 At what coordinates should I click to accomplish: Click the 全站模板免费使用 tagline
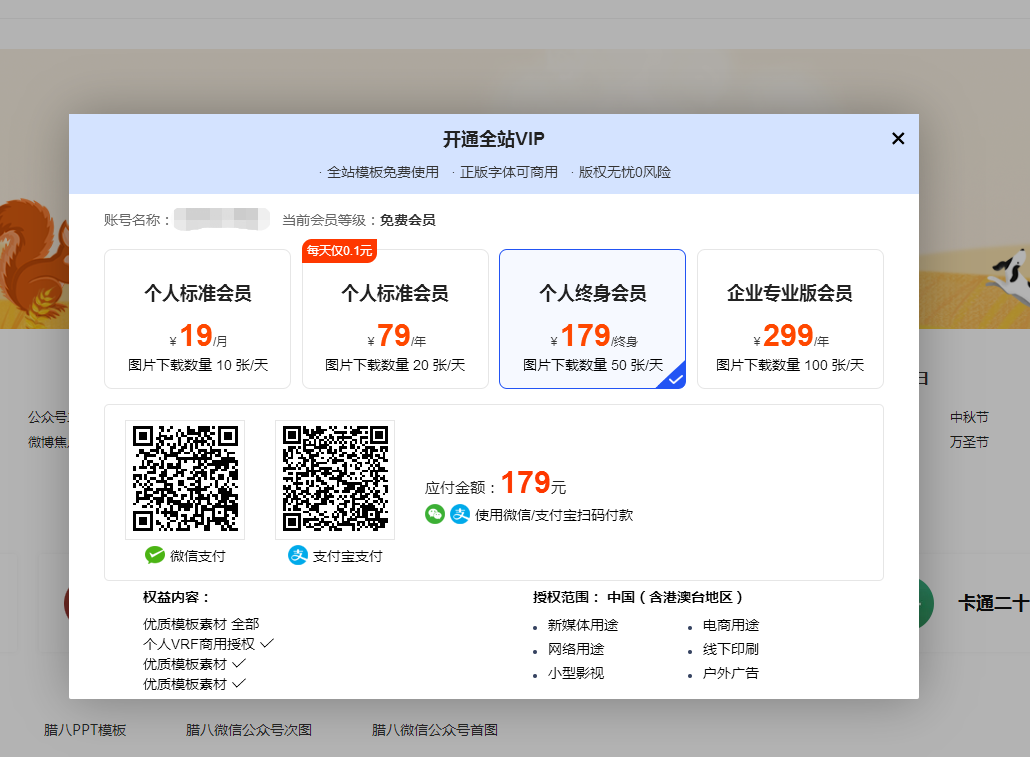coord(383,172)
